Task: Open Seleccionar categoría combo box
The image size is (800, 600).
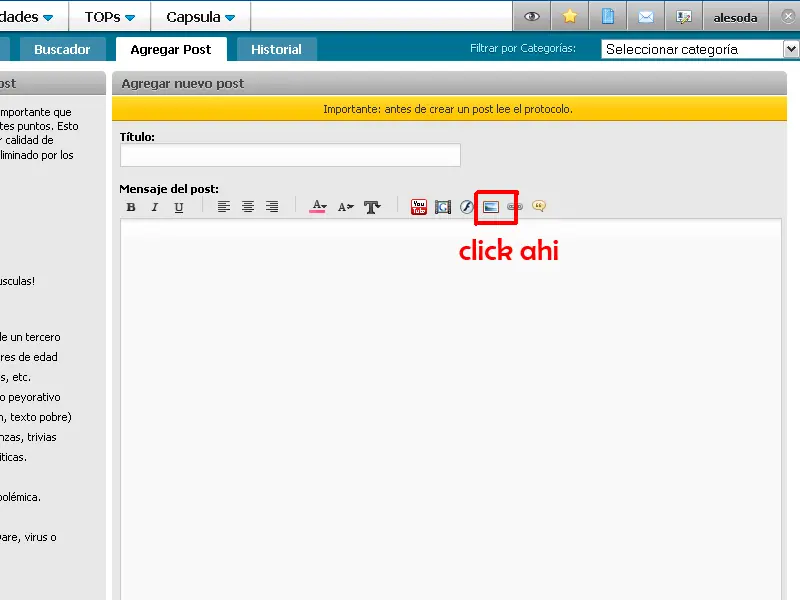Action: coord(699,49)
